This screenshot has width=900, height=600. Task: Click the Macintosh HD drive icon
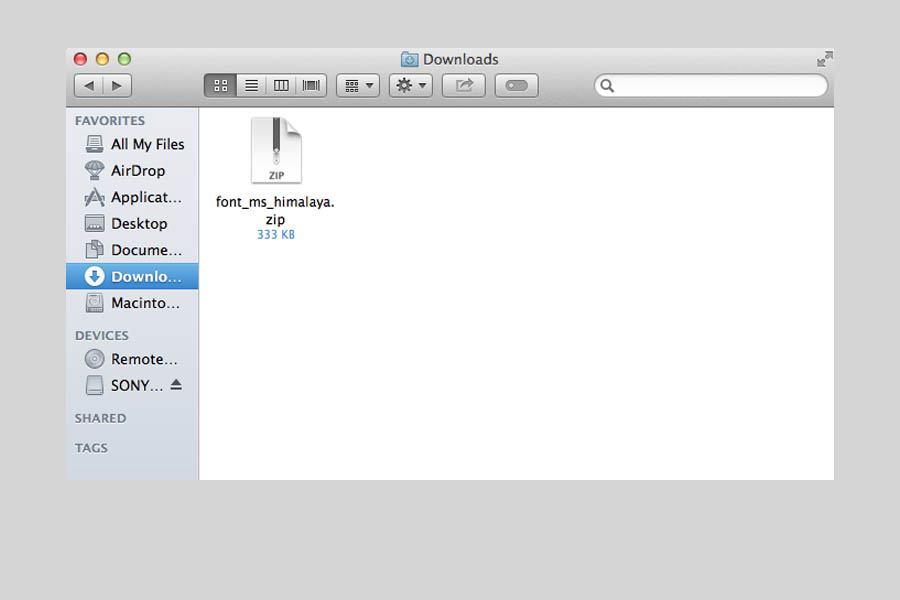tap(95, 303)
